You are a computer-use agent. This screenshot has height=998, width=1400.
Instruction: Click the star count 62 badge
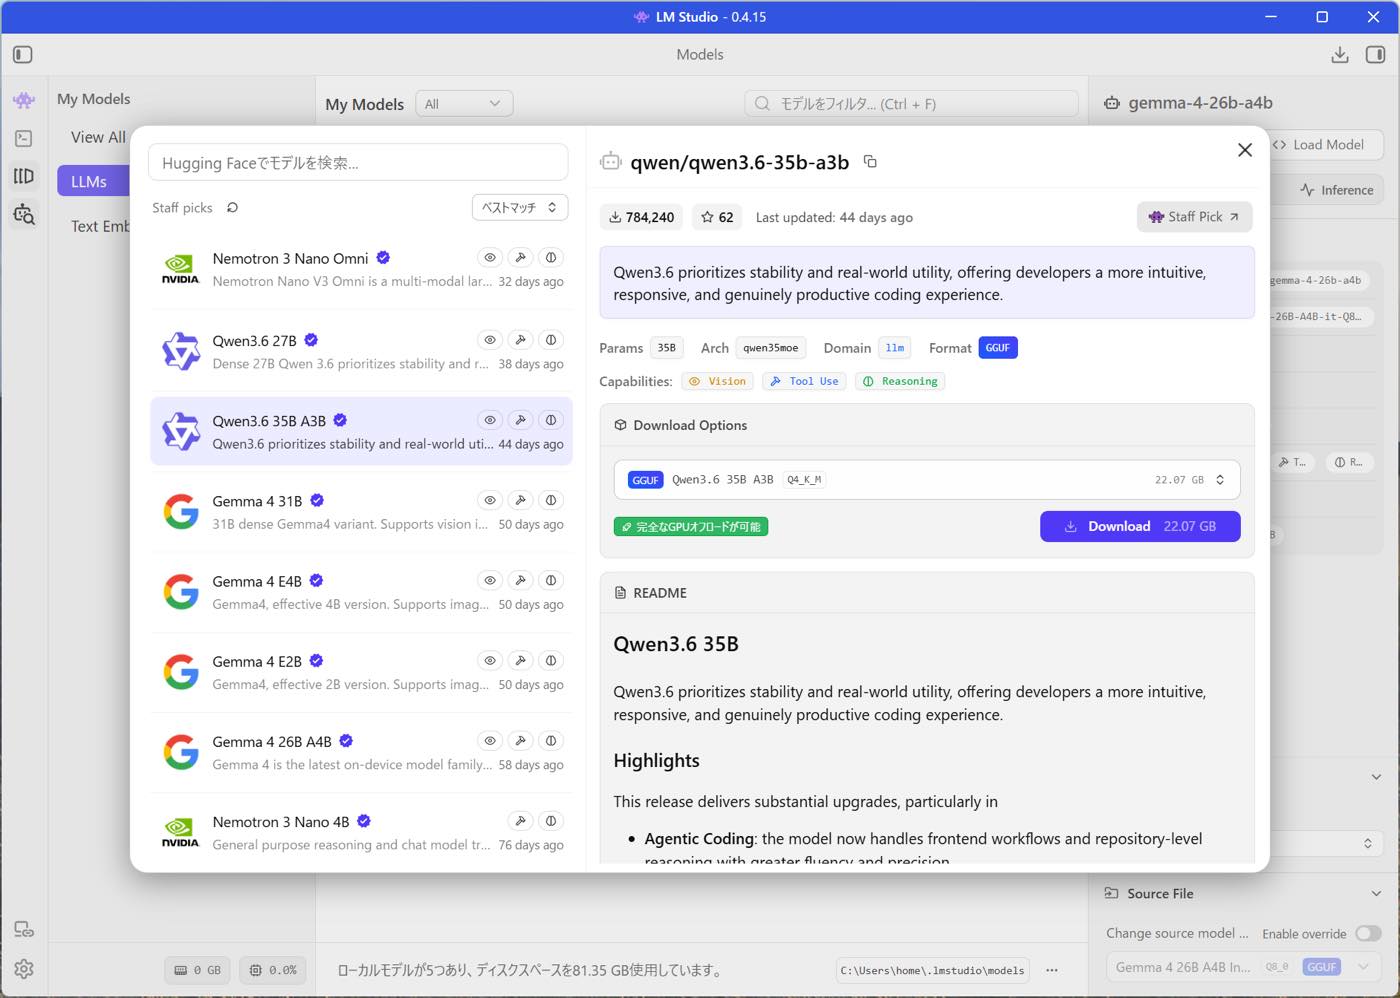point(717,217)
